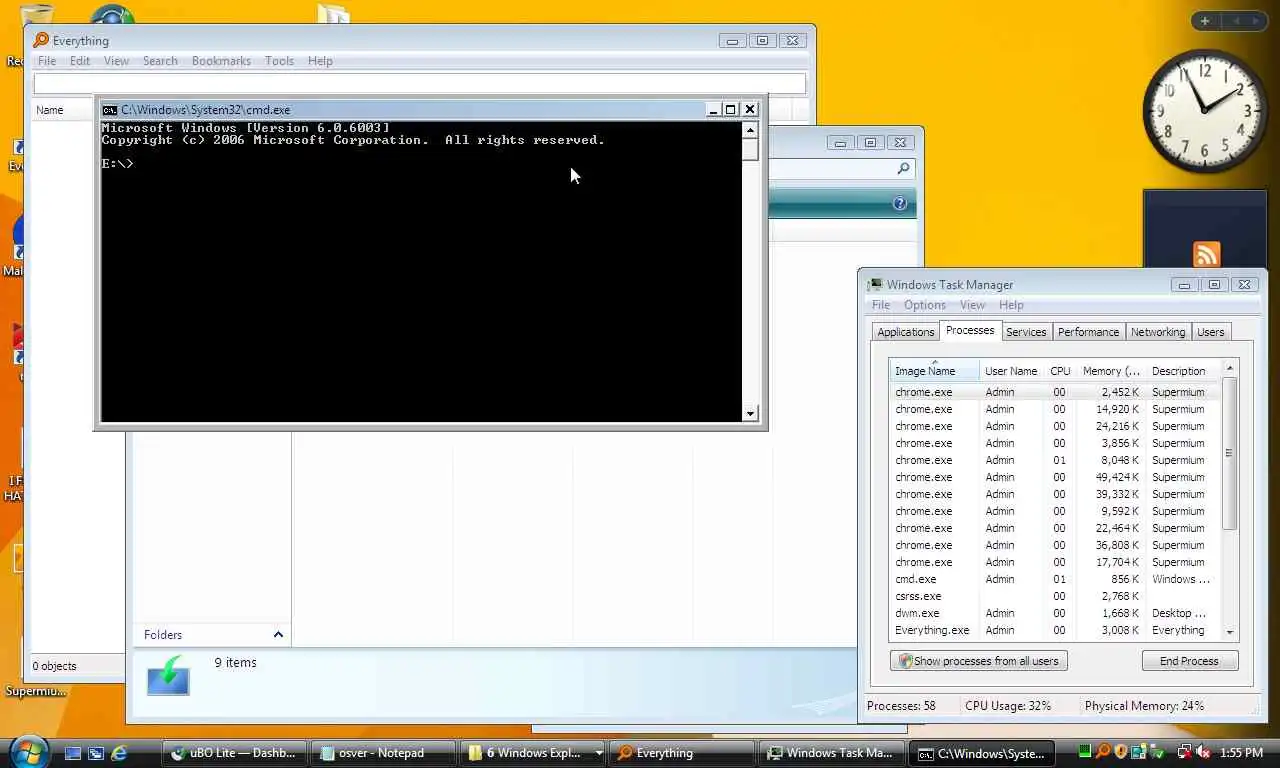Select the dwm.exe process row
1280x768 pixels.
[x=1055, y=613]
